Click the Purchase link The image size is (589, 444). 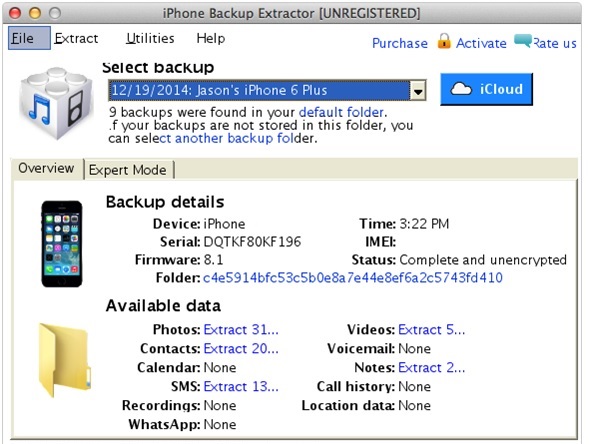coord(400,43)
